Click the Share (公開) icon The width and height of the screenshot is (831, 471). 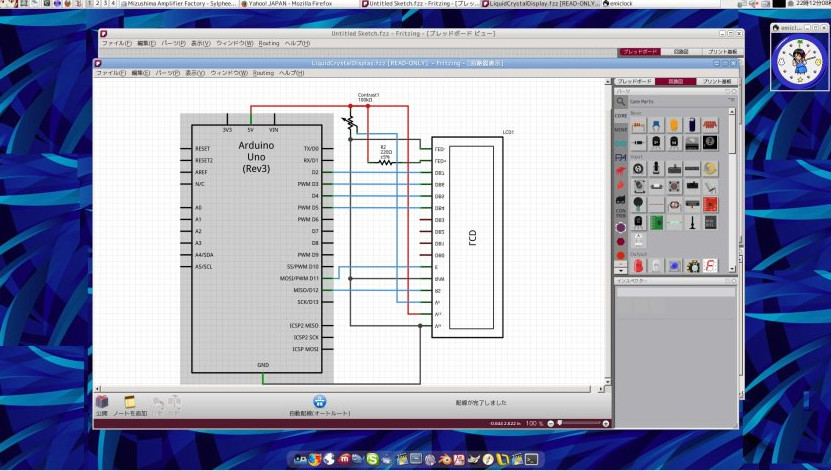tap(102, 402)
